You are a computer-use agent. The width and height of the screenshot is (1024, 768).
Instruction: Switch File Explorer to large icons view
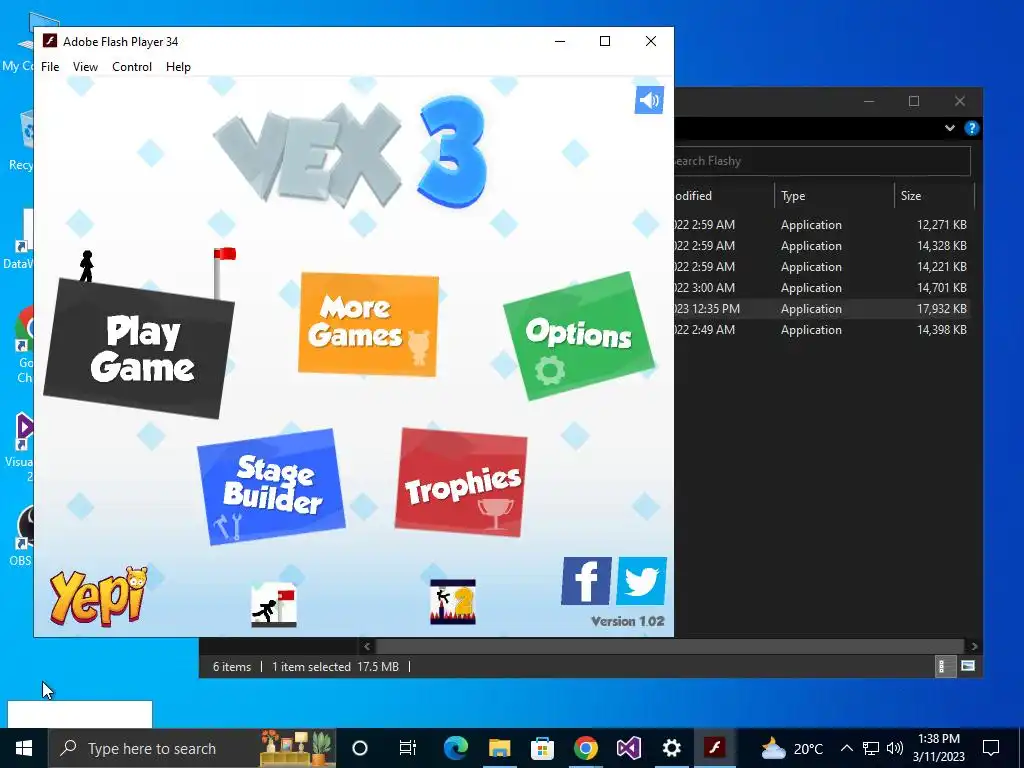(968, 666)
